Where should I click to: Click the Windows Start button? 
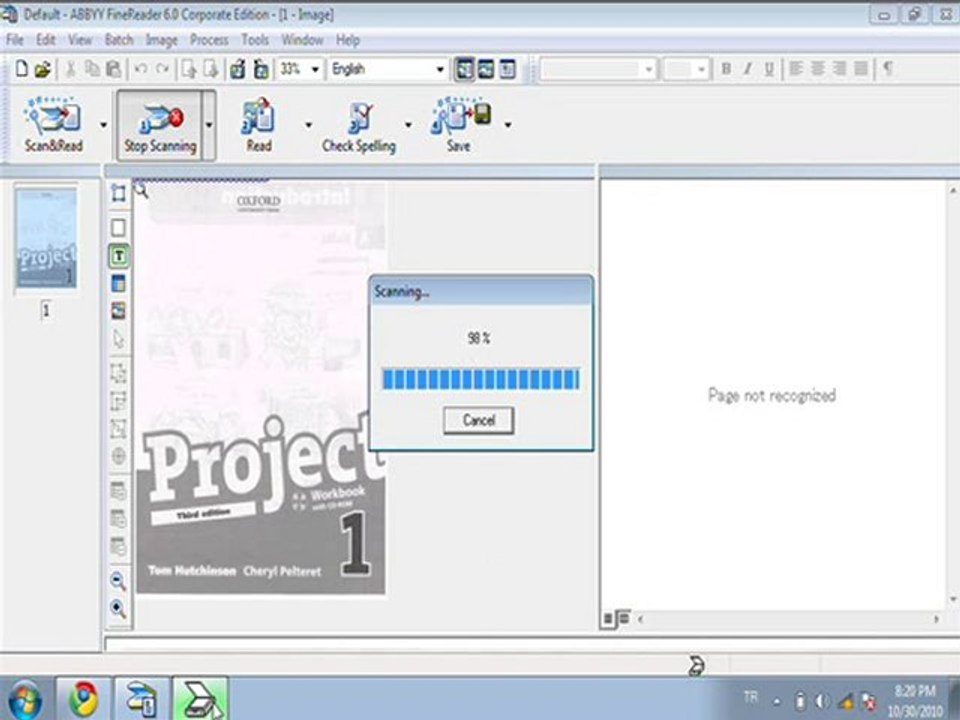point(23,700)
